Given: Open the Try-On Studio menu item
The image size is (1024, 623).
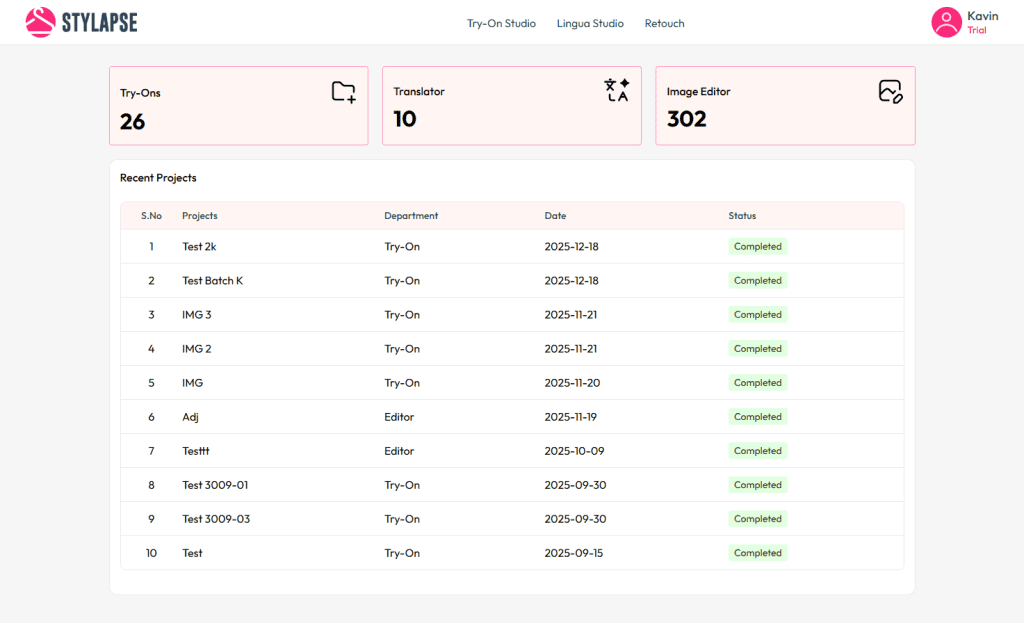Looking at the screenshot, I should [501, 23].
